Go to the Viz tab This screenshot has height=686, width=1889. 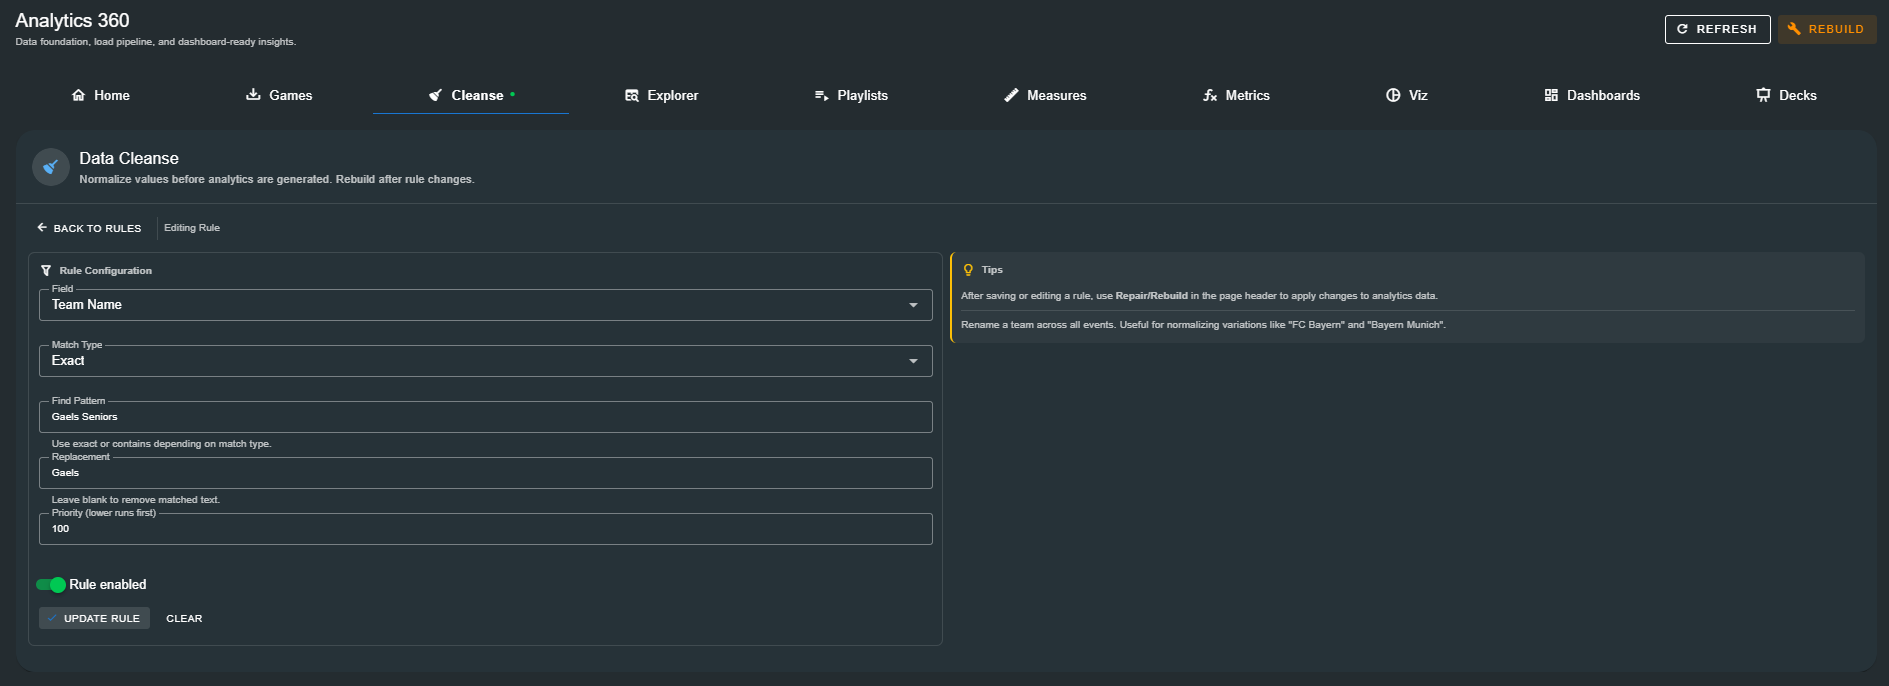tap(1407, 95)
